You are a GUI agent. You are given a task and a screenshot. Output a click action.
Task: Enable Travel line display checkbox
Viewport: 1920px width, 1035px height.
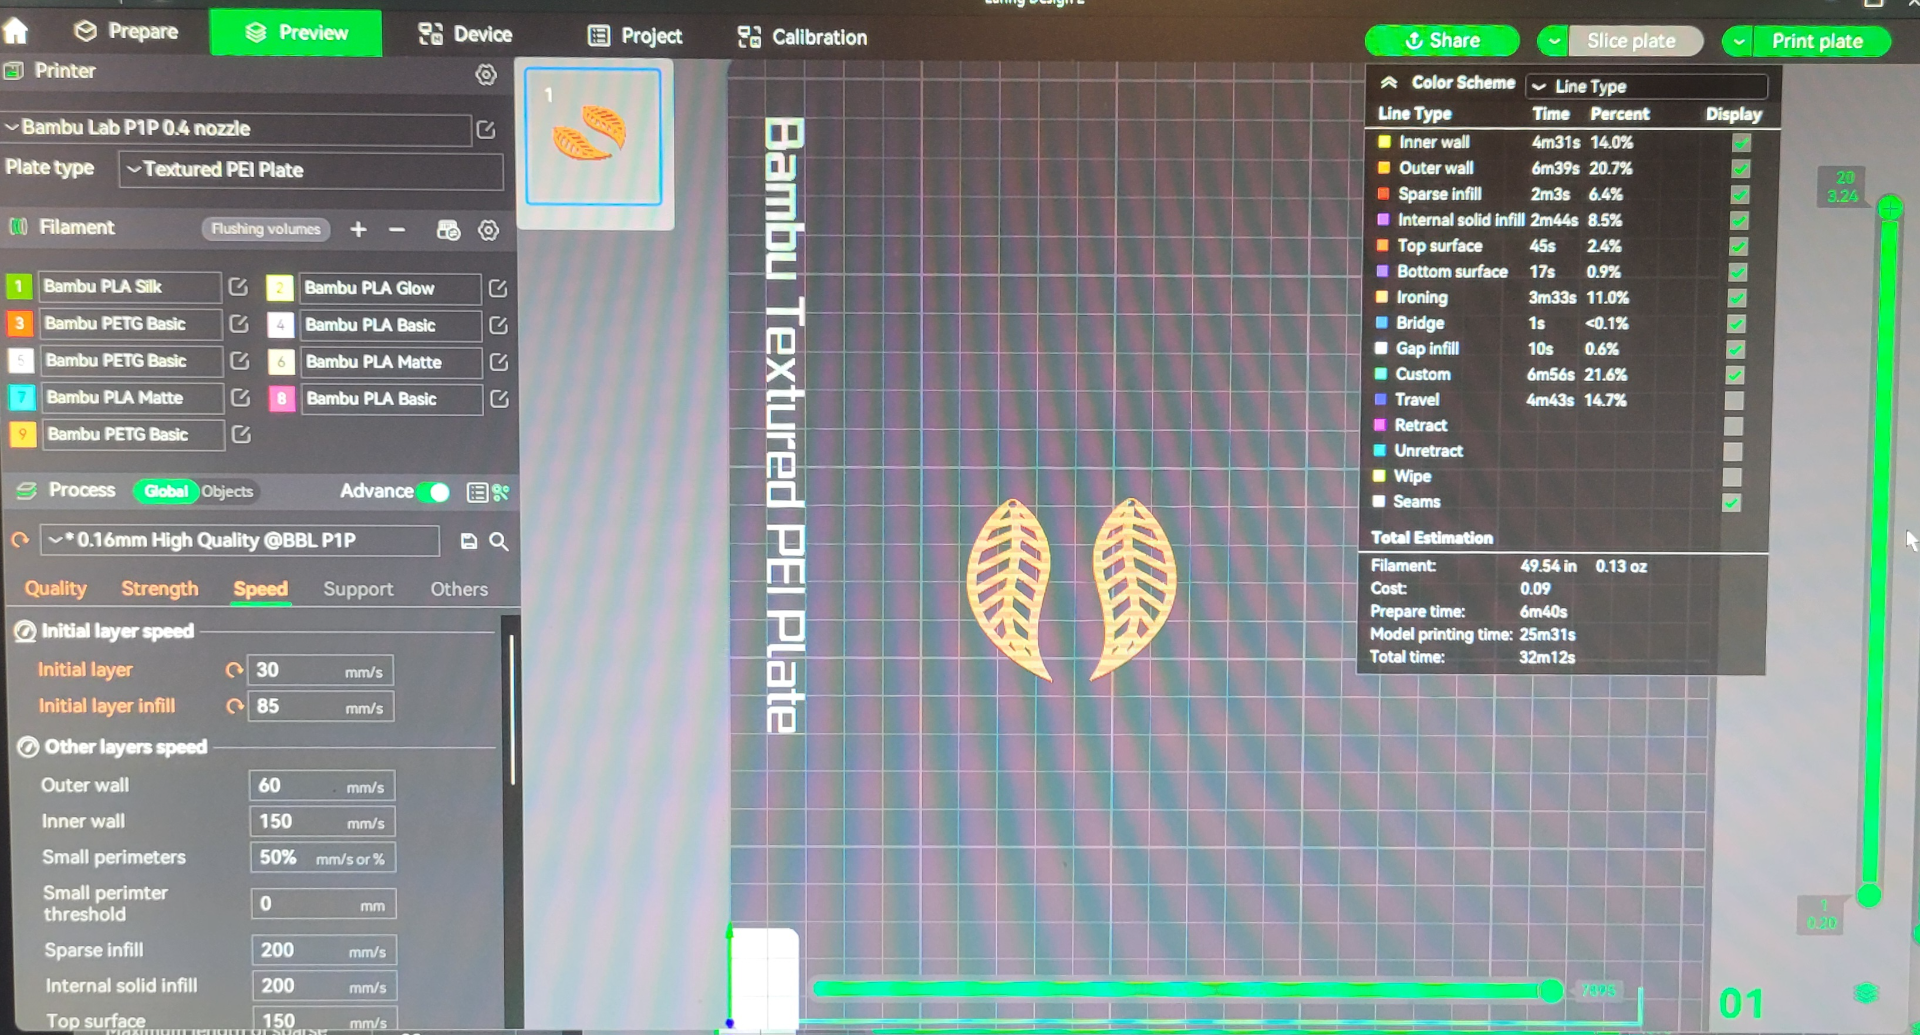(1734, 400)
